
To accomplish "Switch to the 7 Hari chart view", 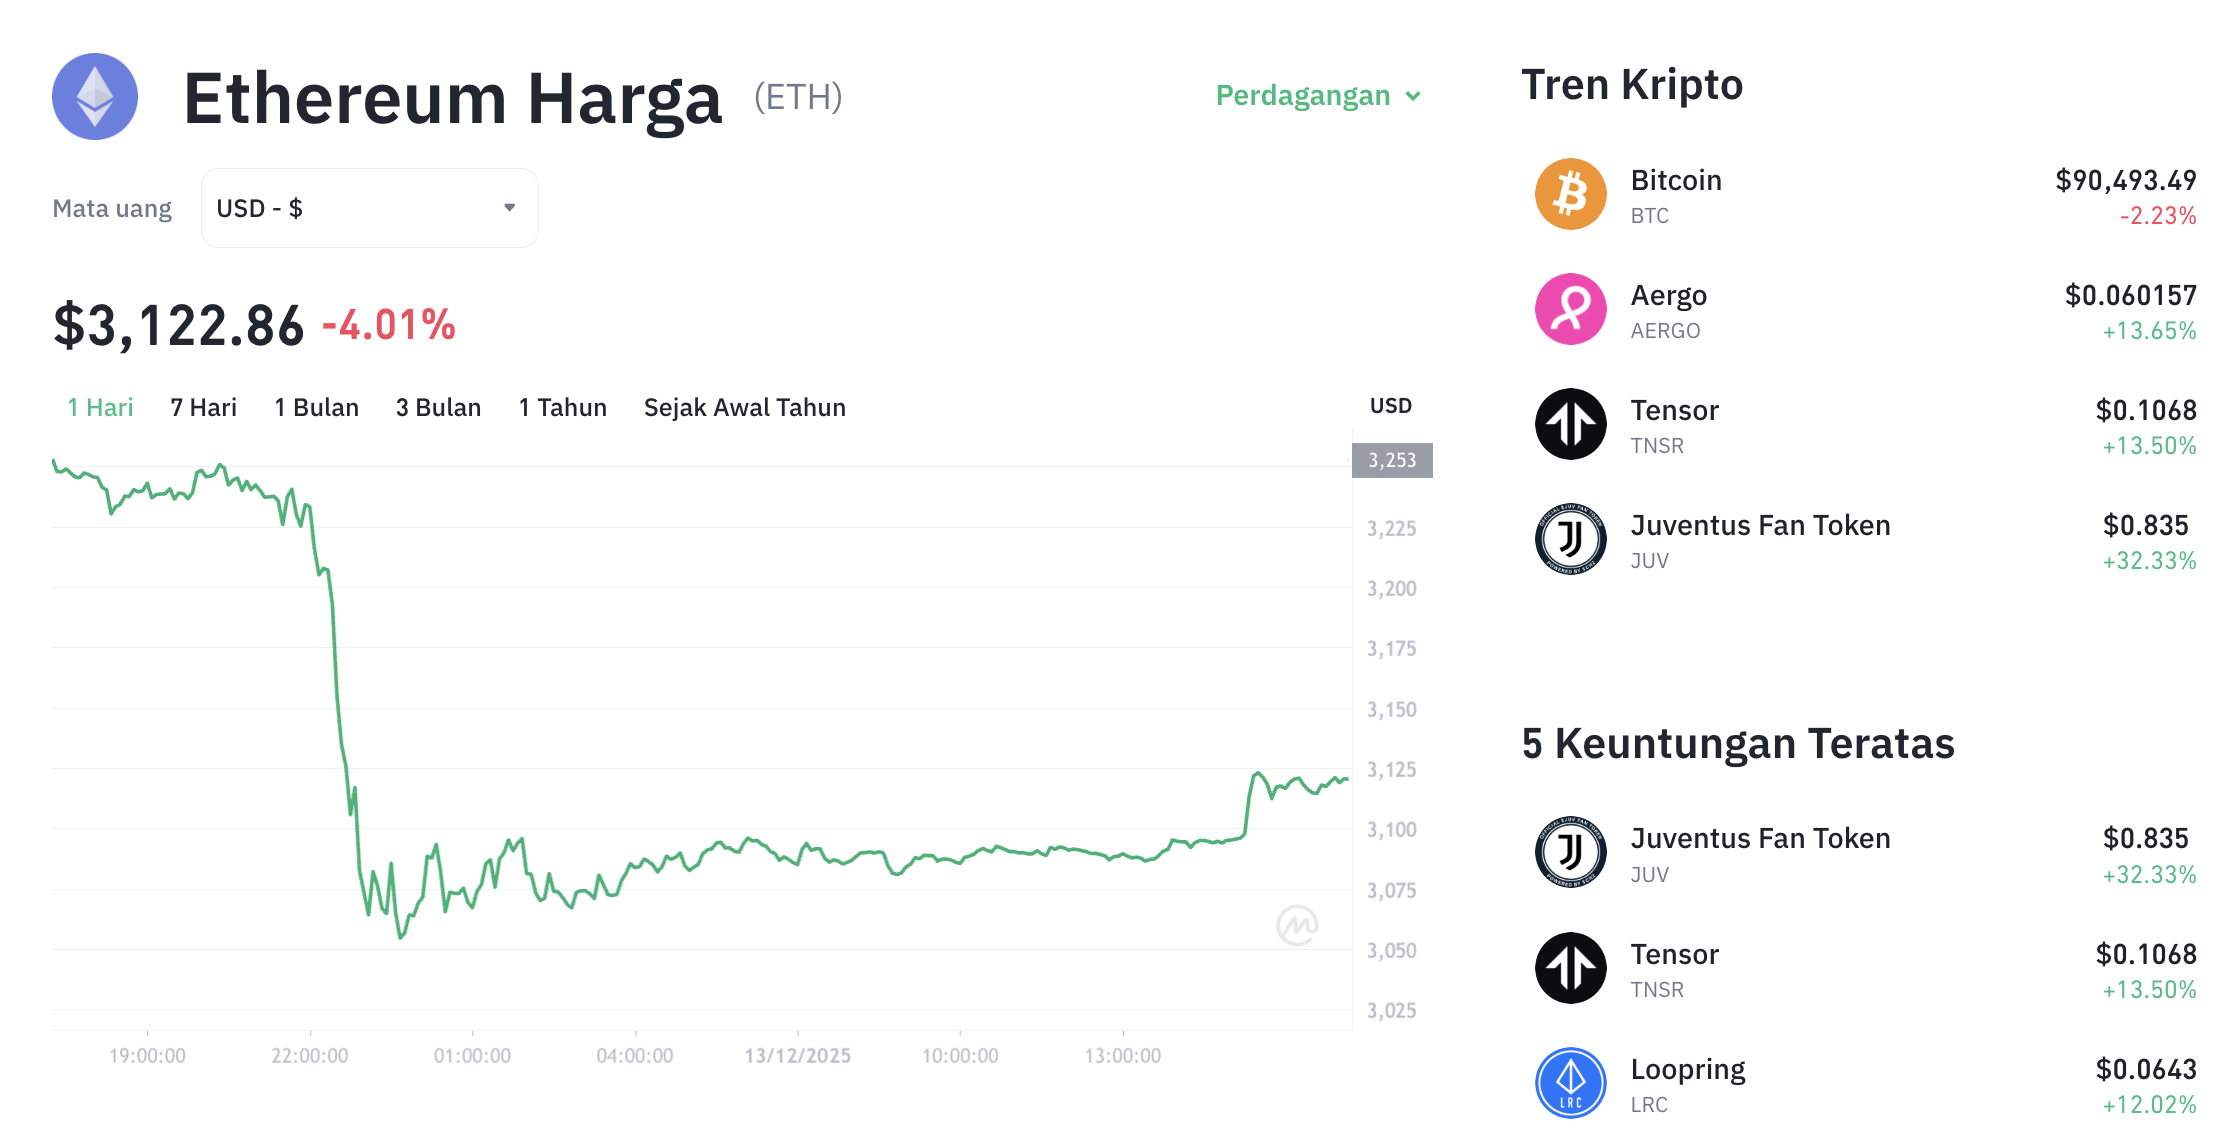I will [x=202, y=407].
